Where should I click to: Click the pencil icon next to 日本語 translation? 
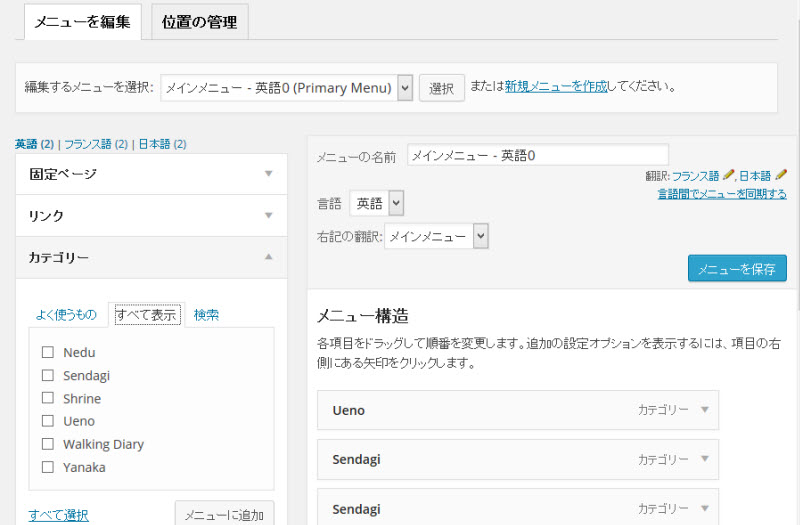tap(781, 175)
